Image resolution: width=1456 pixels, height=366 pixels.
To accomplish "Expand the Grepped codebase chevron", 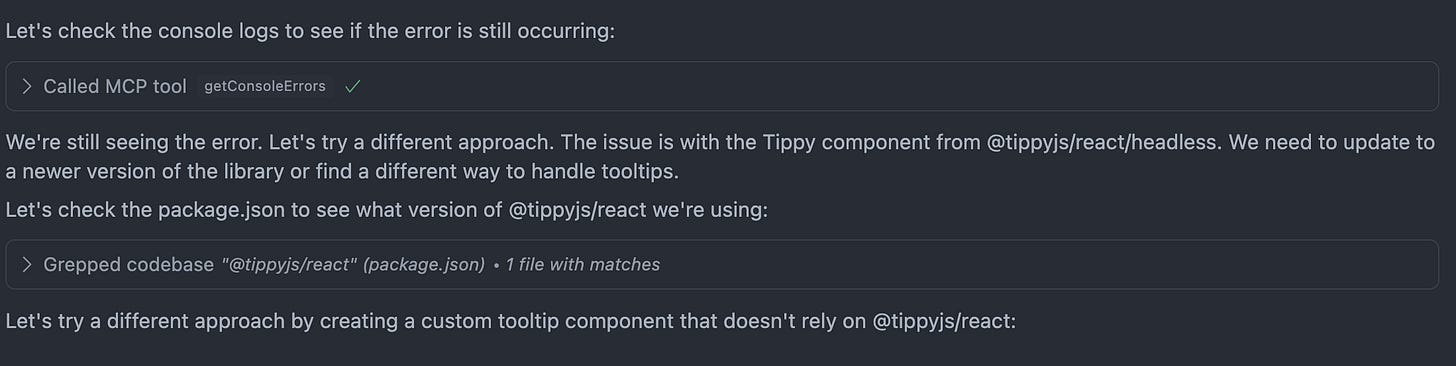I will (x=27, y=265).
